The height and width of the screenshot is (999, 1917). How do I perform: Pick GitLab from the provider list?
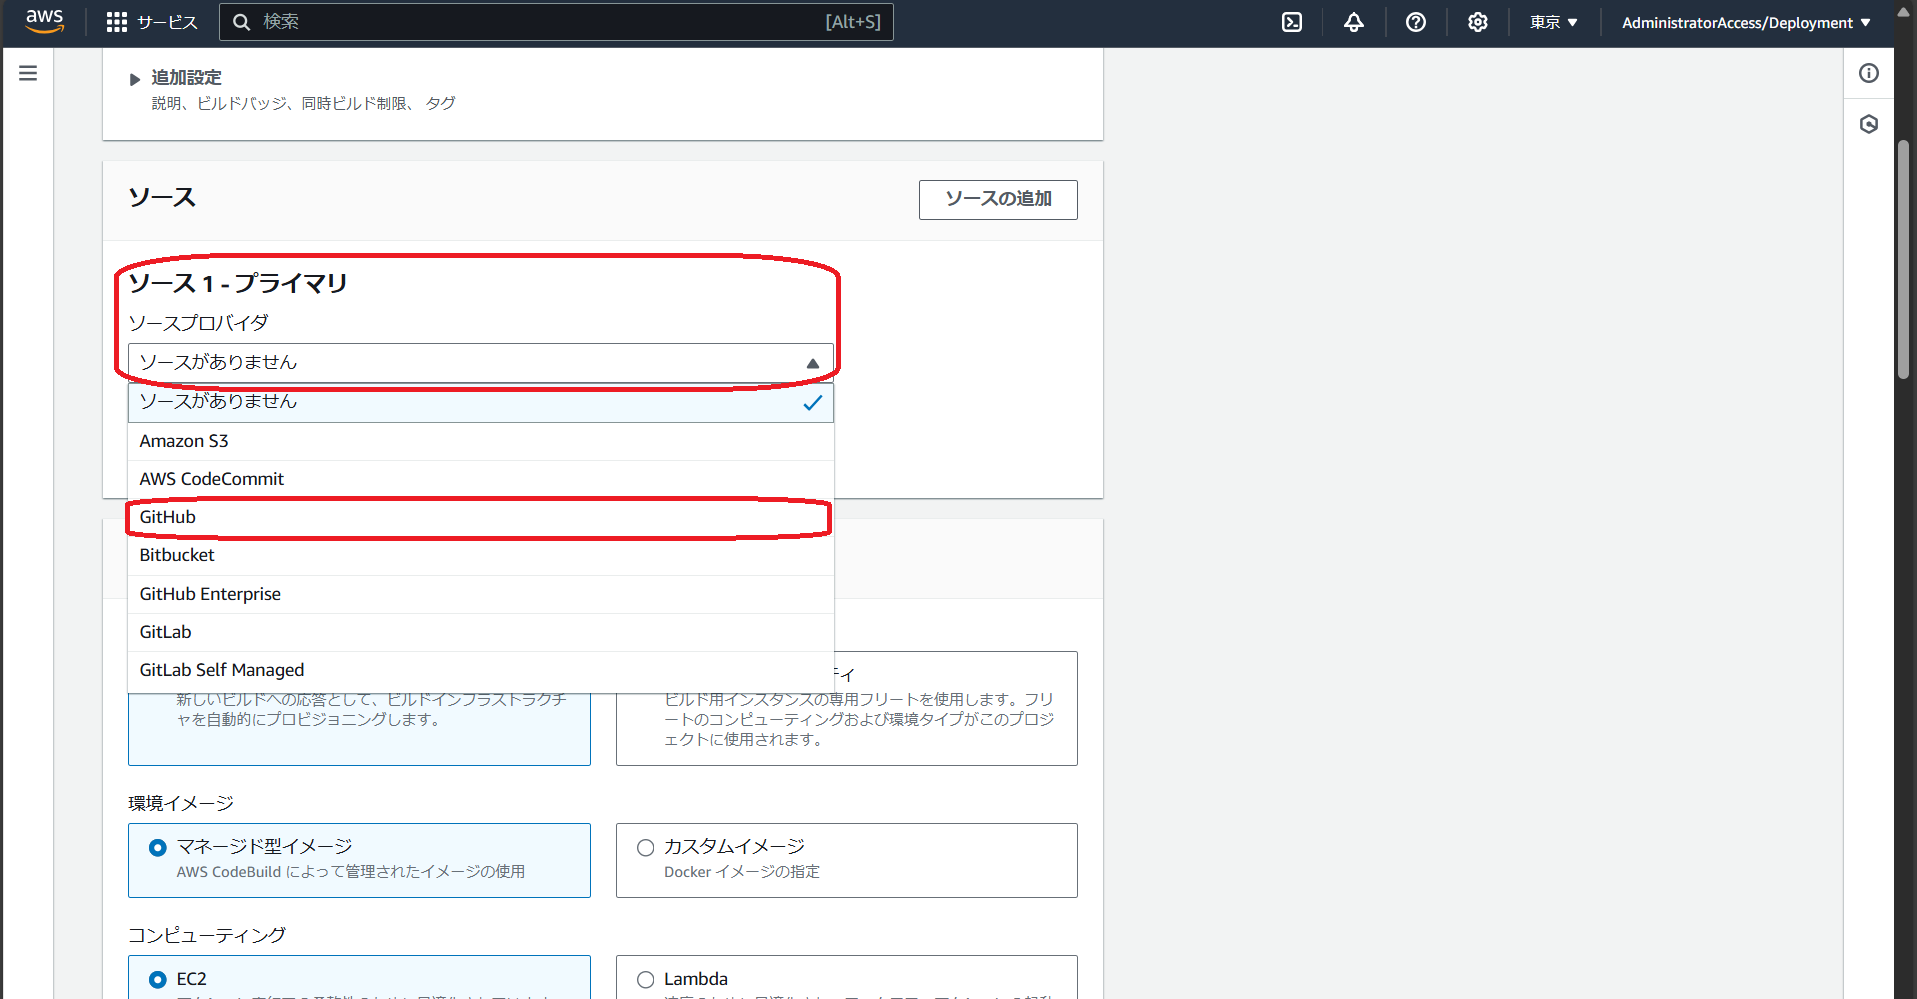pos(481,632)
